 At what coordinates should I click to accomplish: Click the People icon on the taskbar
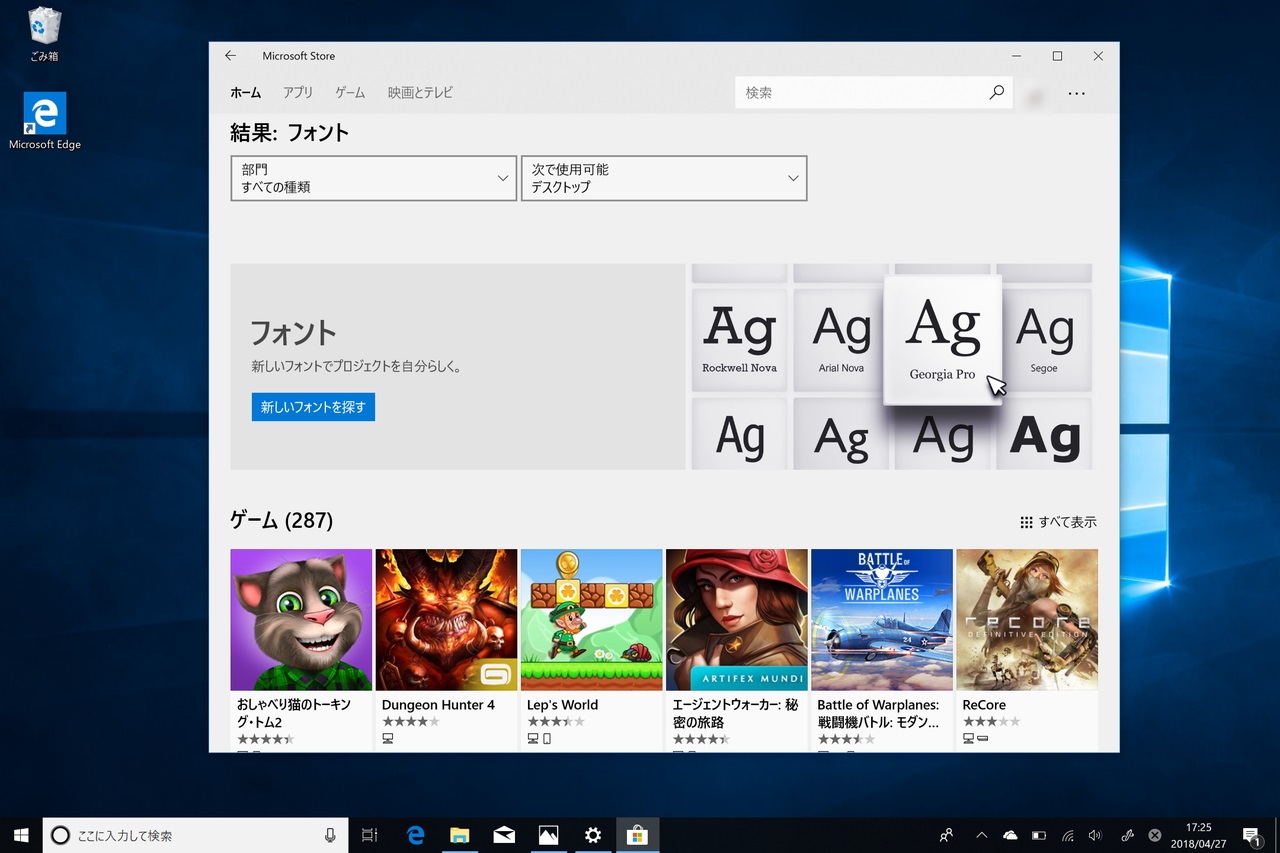[945, 835]
